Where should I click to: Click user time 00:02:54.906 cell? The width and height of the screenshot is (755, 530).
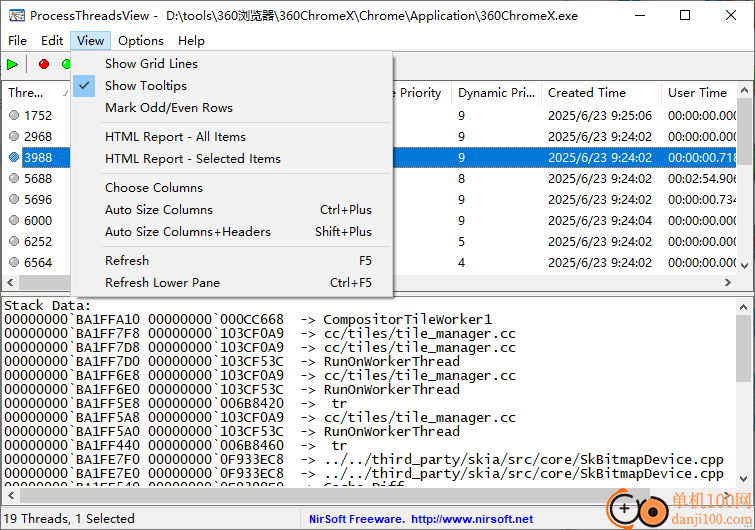[702, 179]
